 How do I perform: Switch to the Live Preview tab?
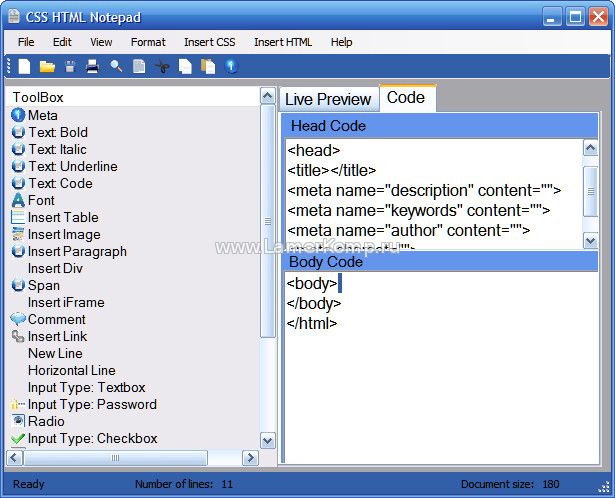[x=328, y=99]
